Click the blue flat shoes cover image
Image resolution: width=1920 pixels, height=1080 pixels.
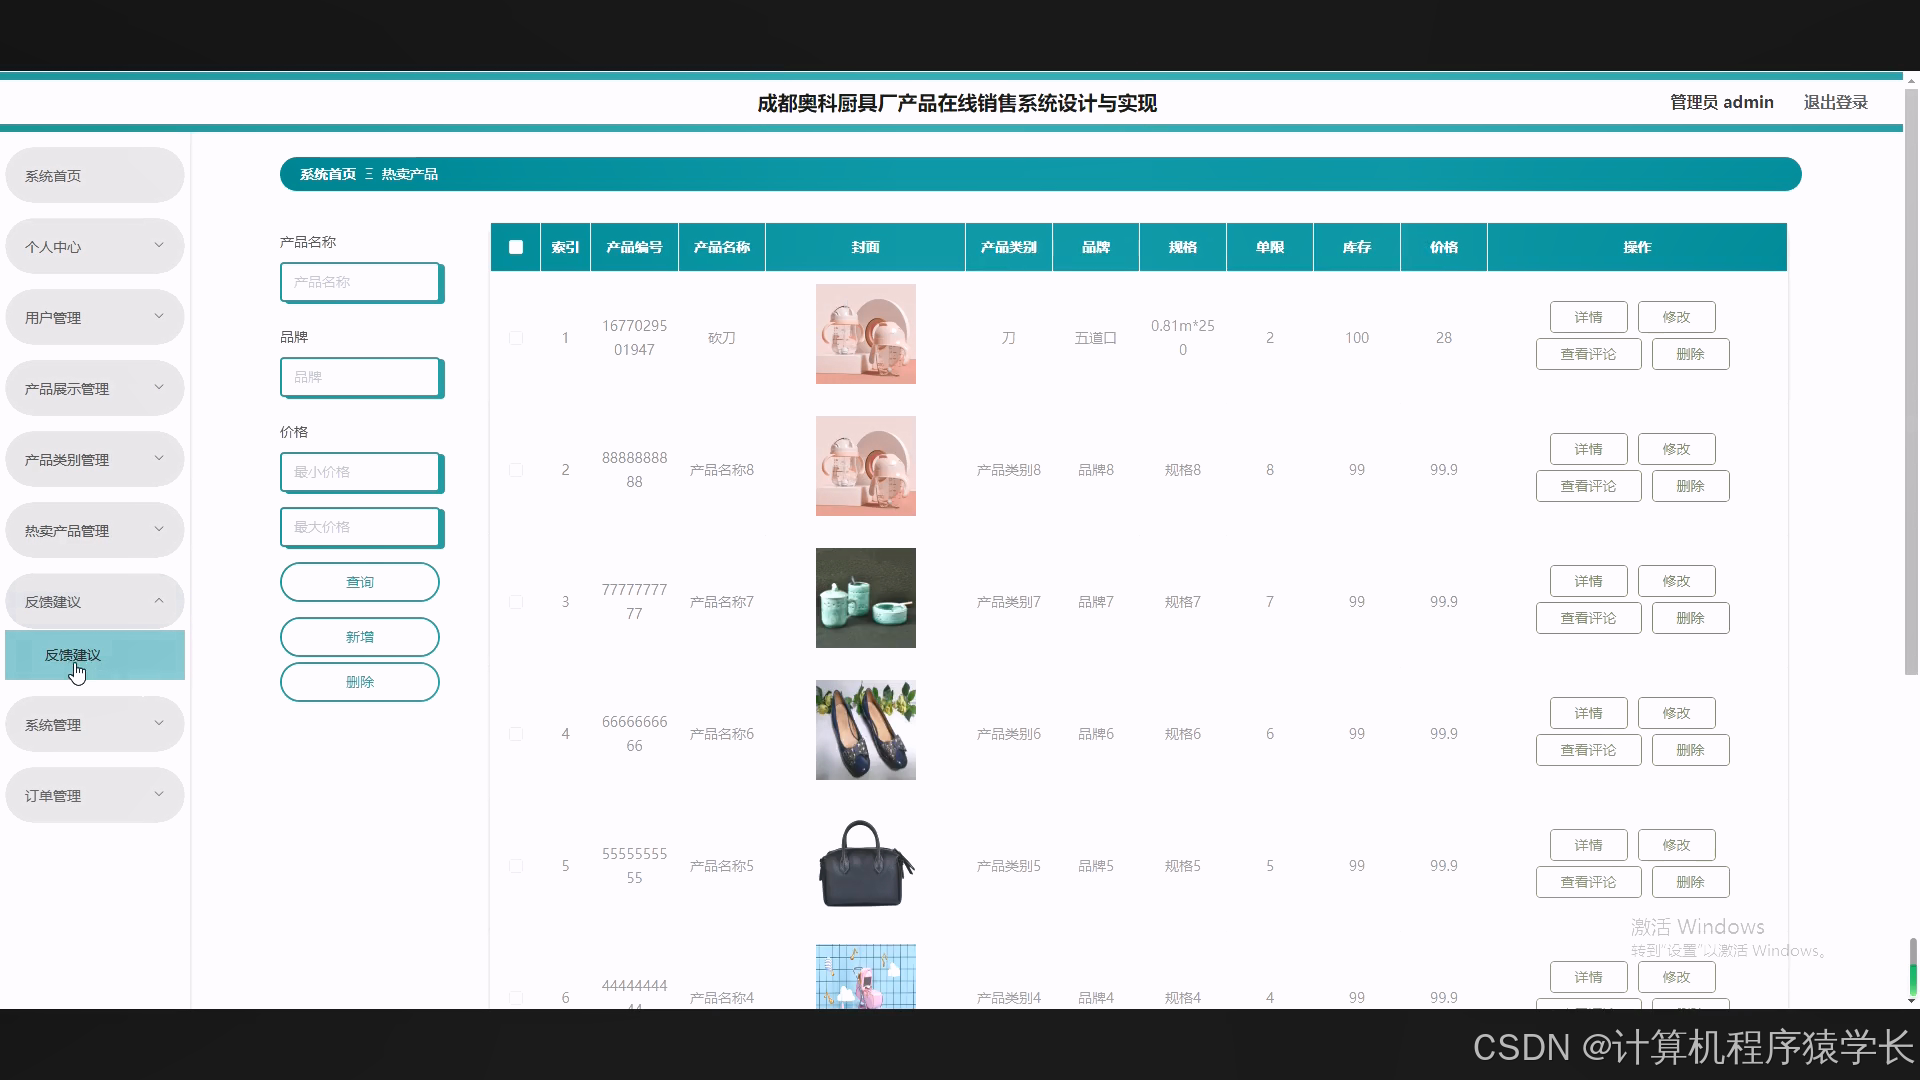865,730
